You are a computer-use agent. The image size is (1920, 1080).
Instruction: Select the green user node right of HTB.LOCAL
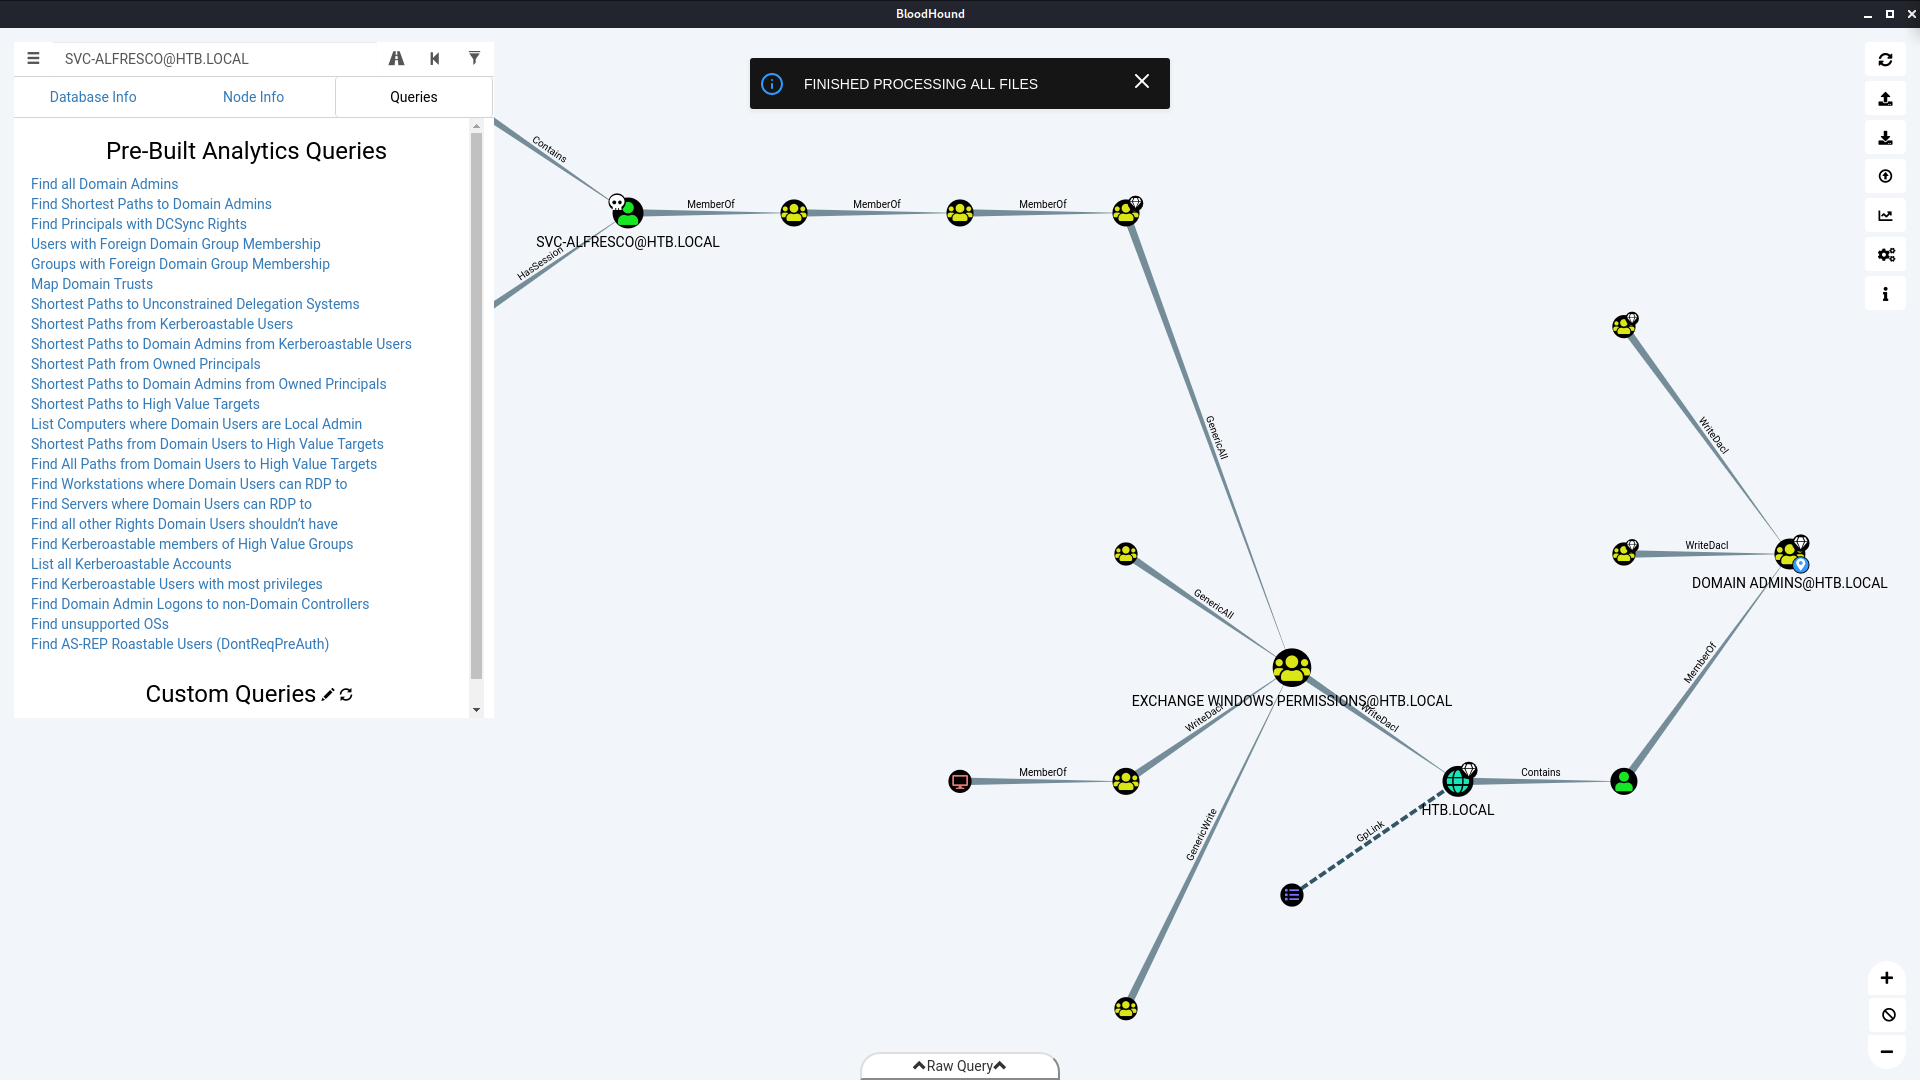tap(1624, 781)
